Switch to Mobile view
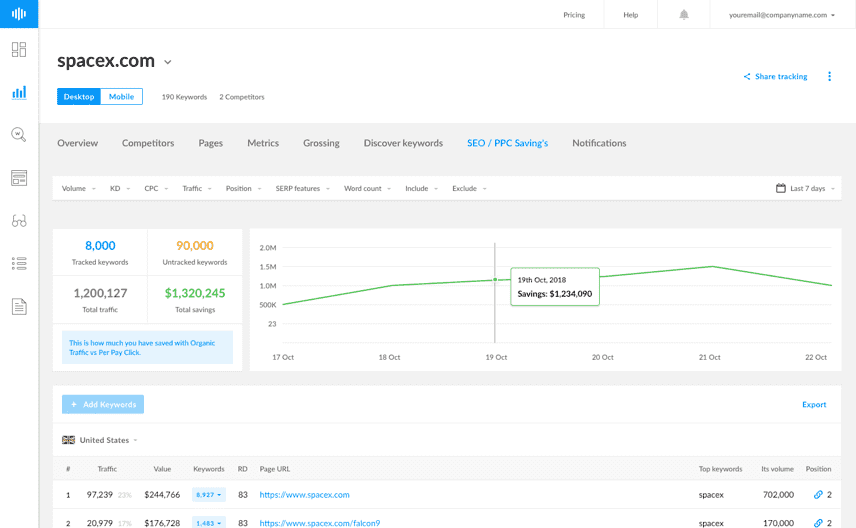856x528 pixels. (x=121, y=97)
